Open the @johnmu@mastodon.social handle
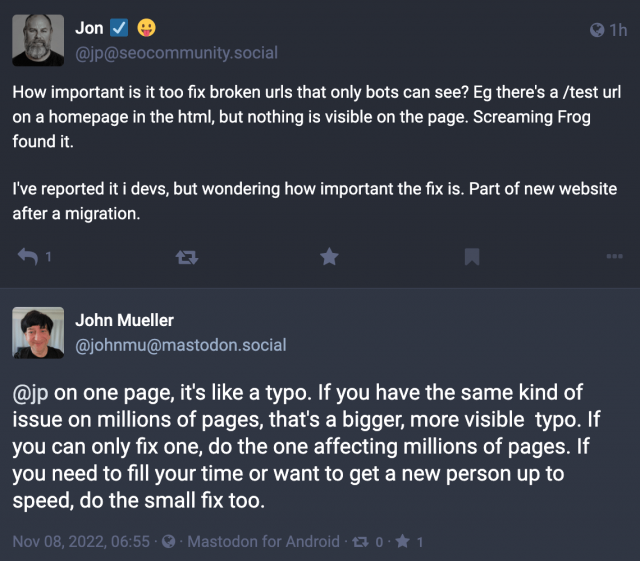The image size is (640, 561). point(181,344)
